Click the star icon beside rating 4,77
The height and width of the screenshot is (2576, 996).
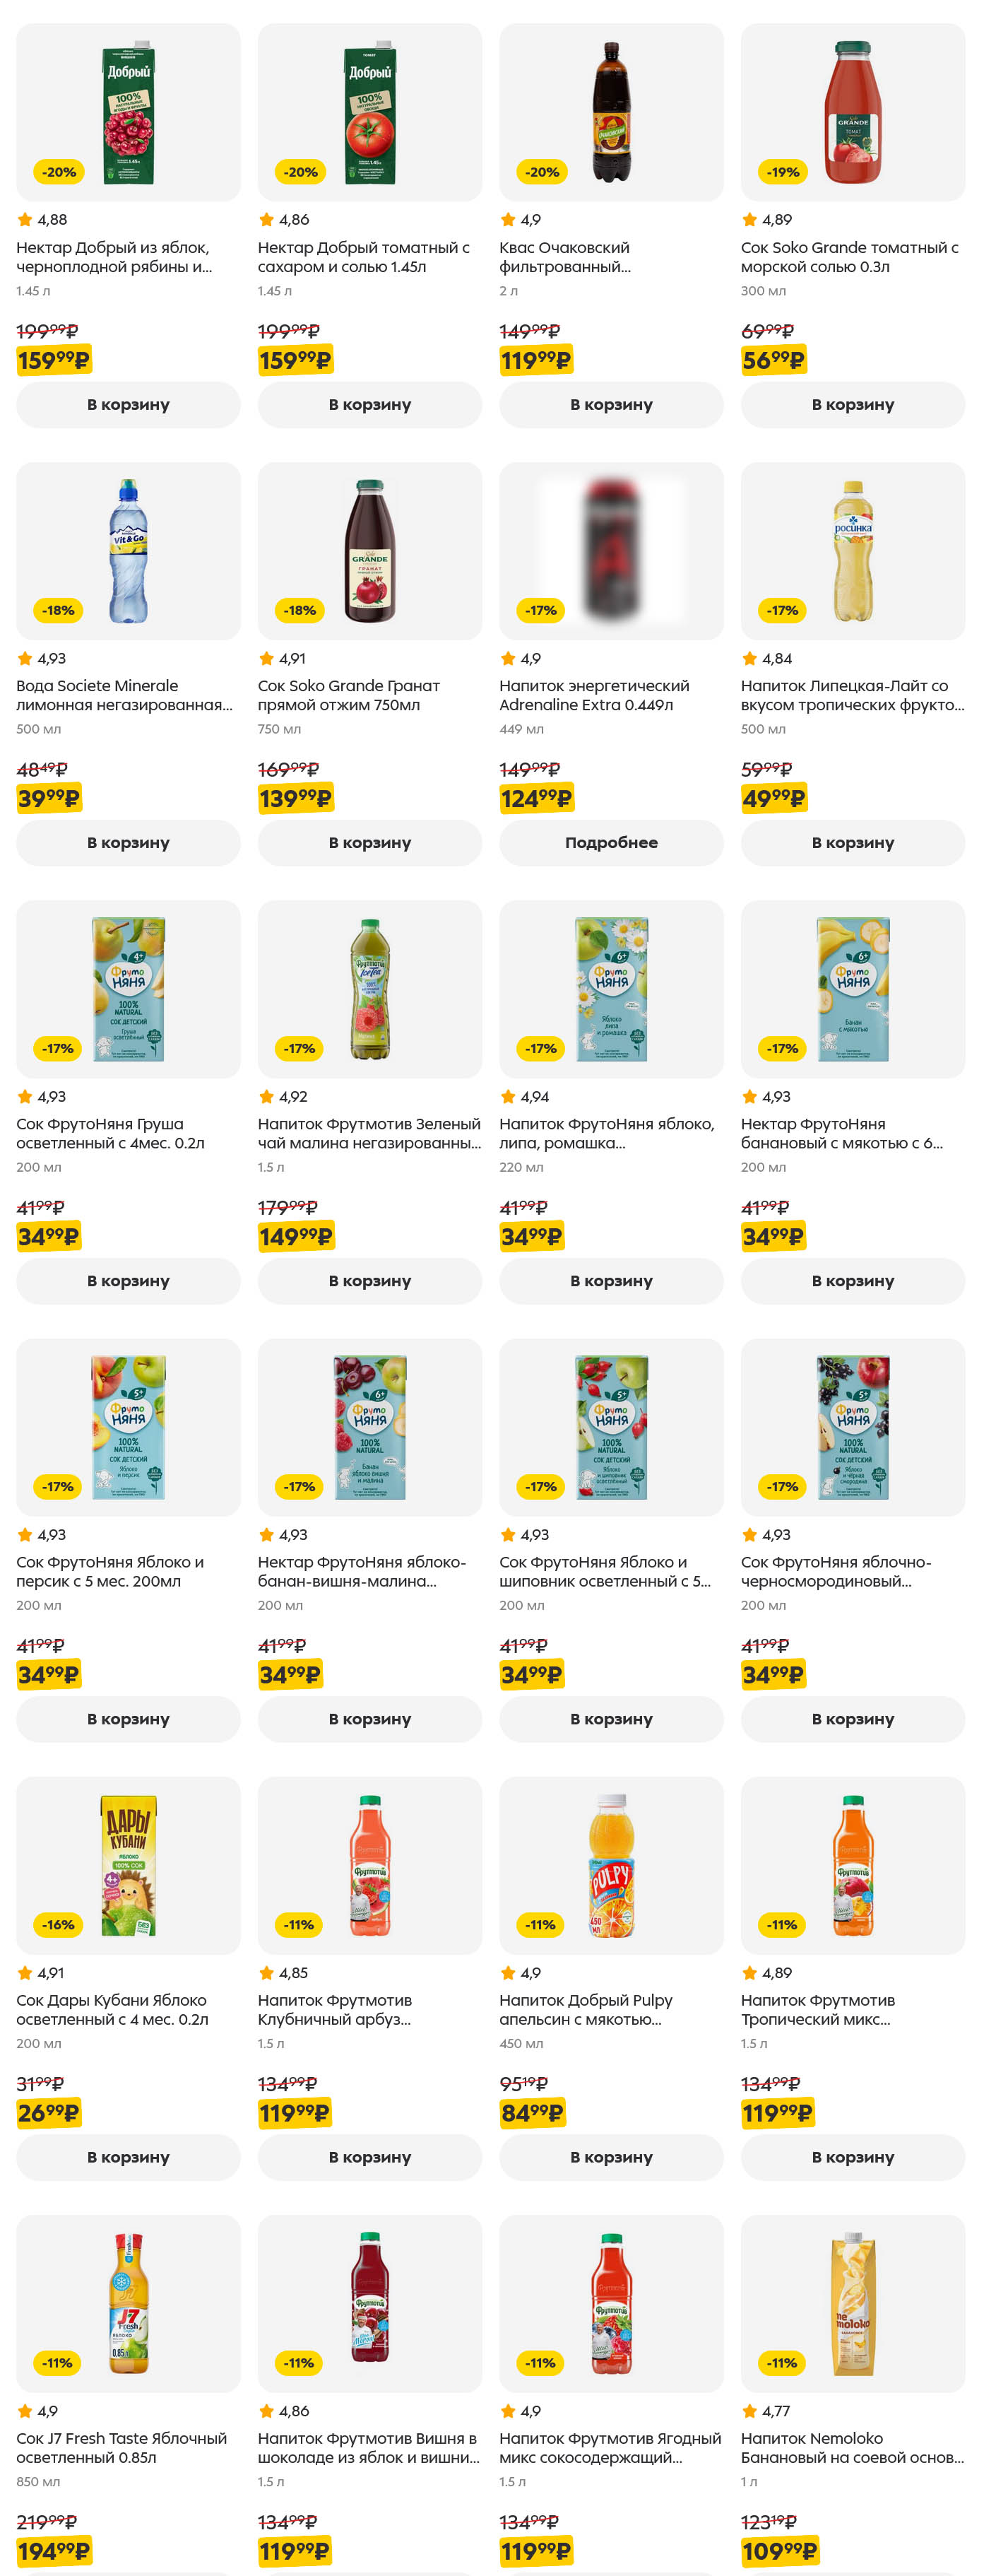pos(750,2411)
